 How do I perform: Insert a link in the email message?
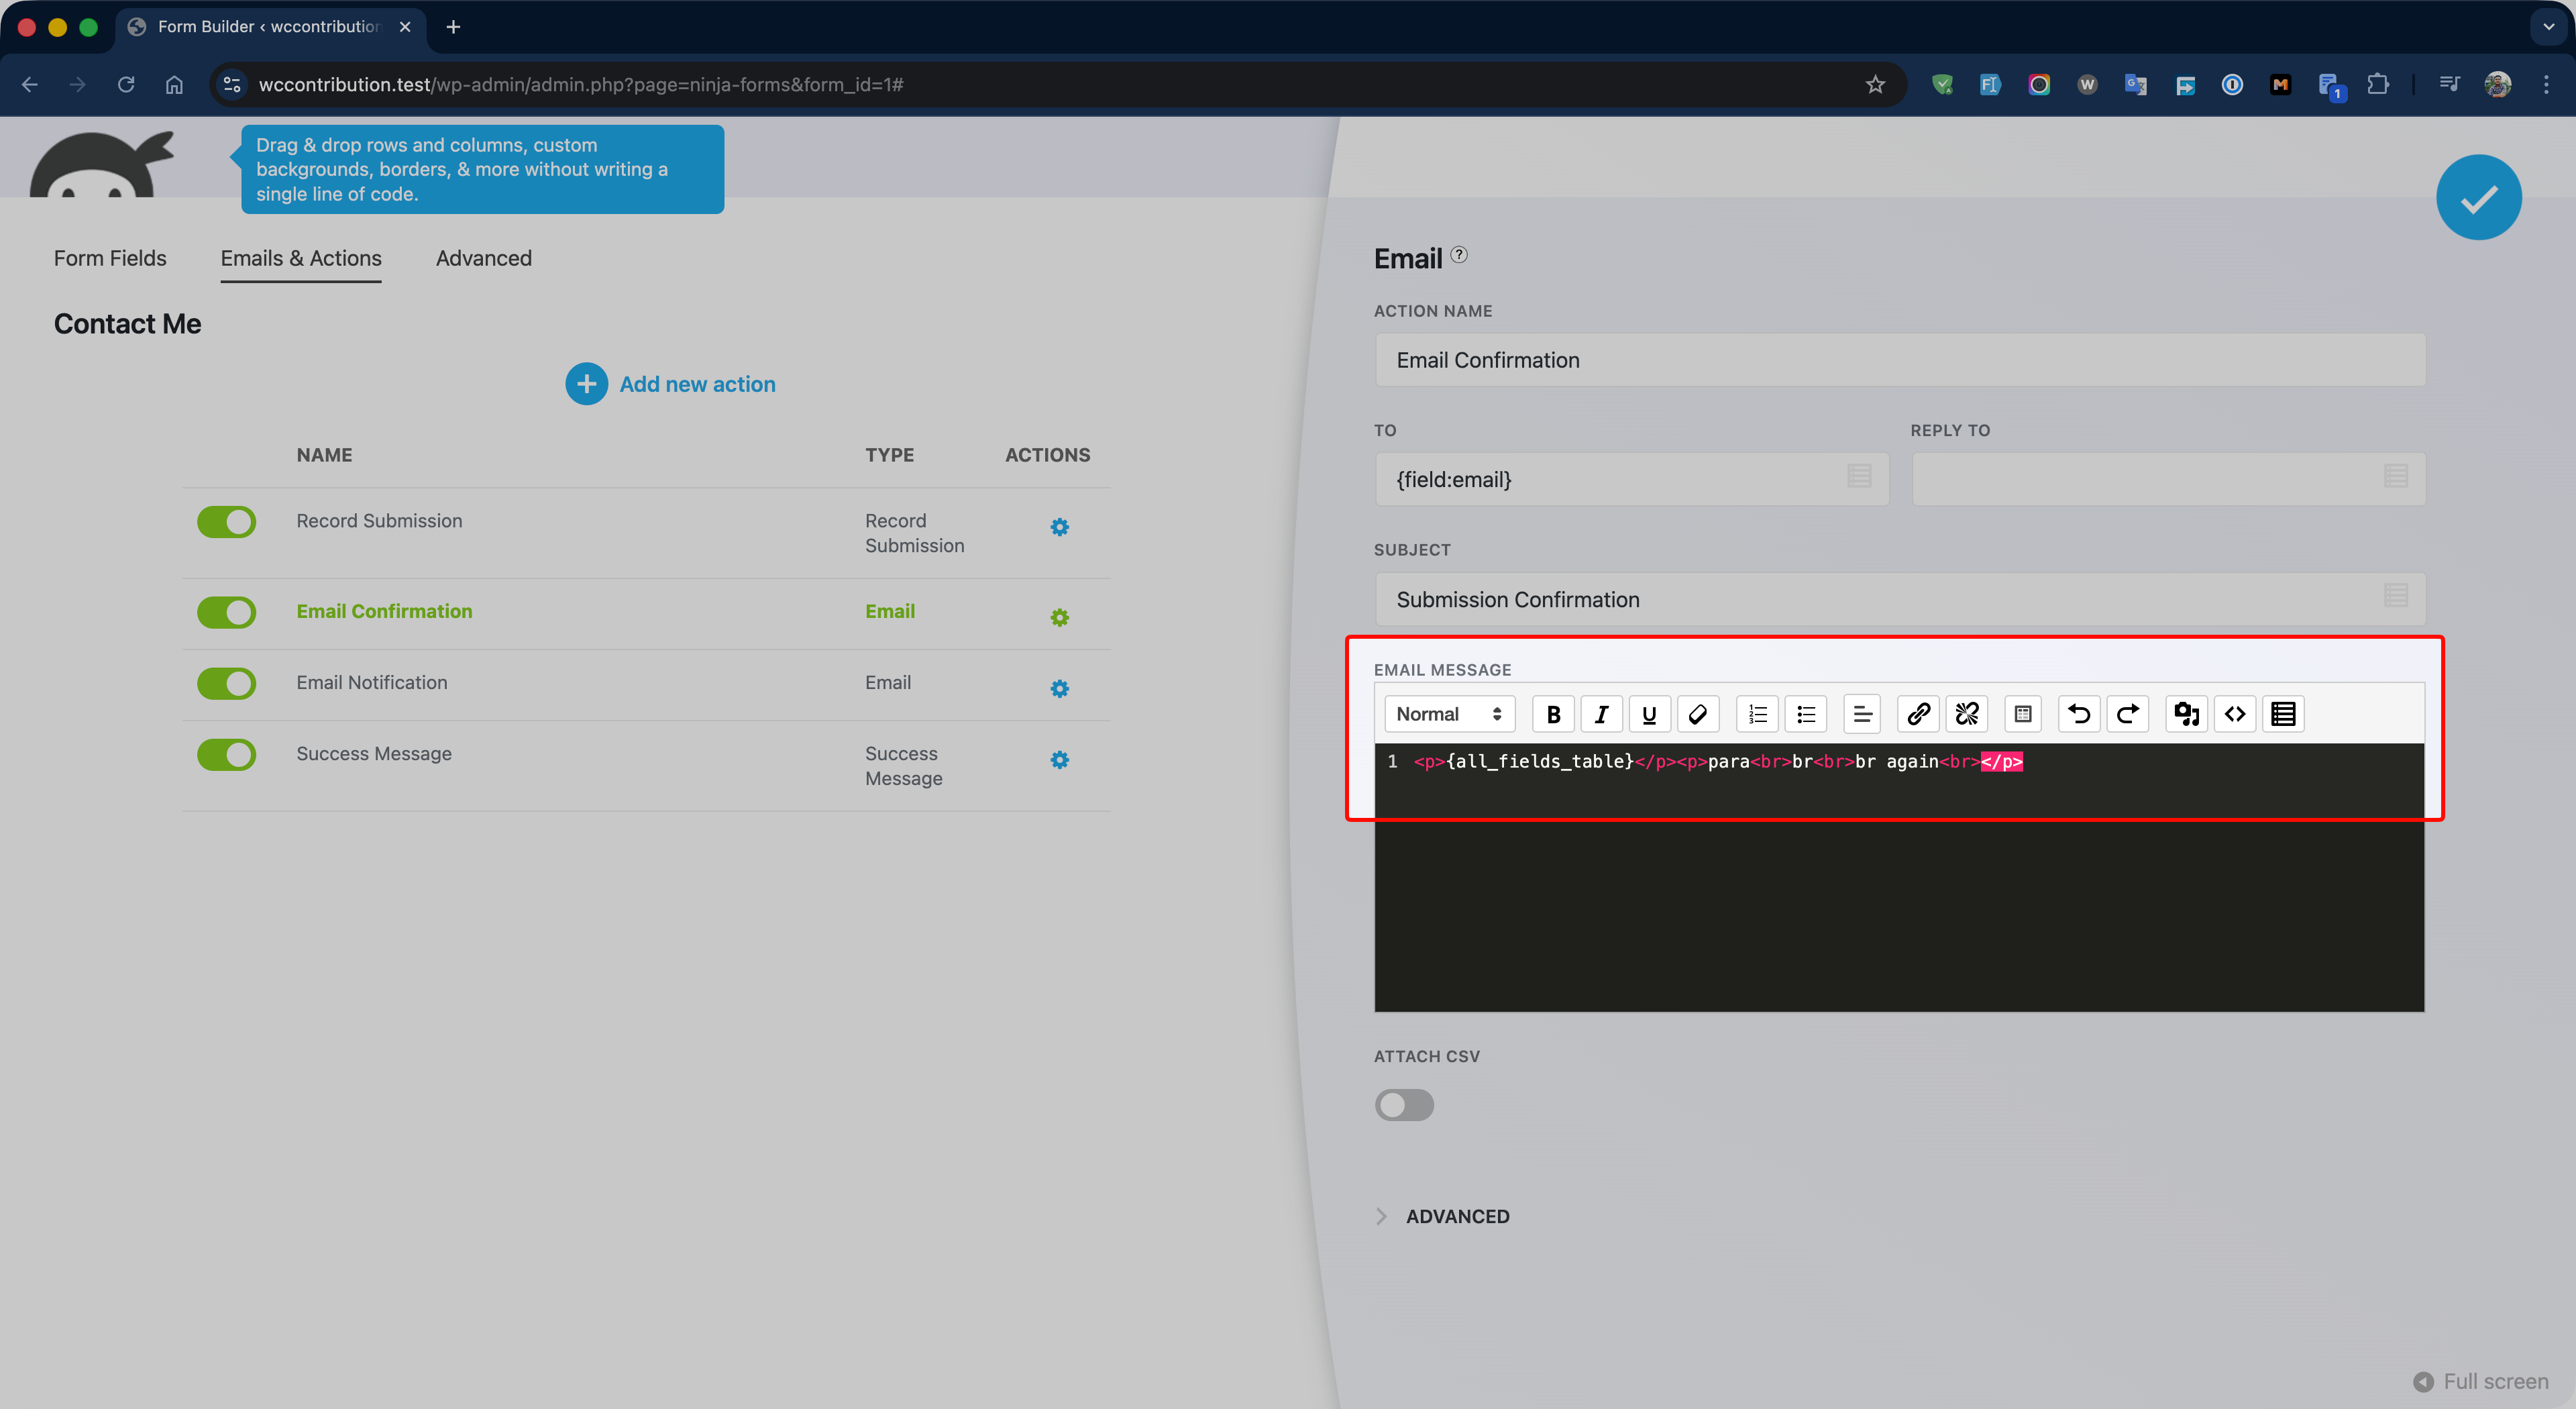pyautogui.click(x=1918, y=714)
